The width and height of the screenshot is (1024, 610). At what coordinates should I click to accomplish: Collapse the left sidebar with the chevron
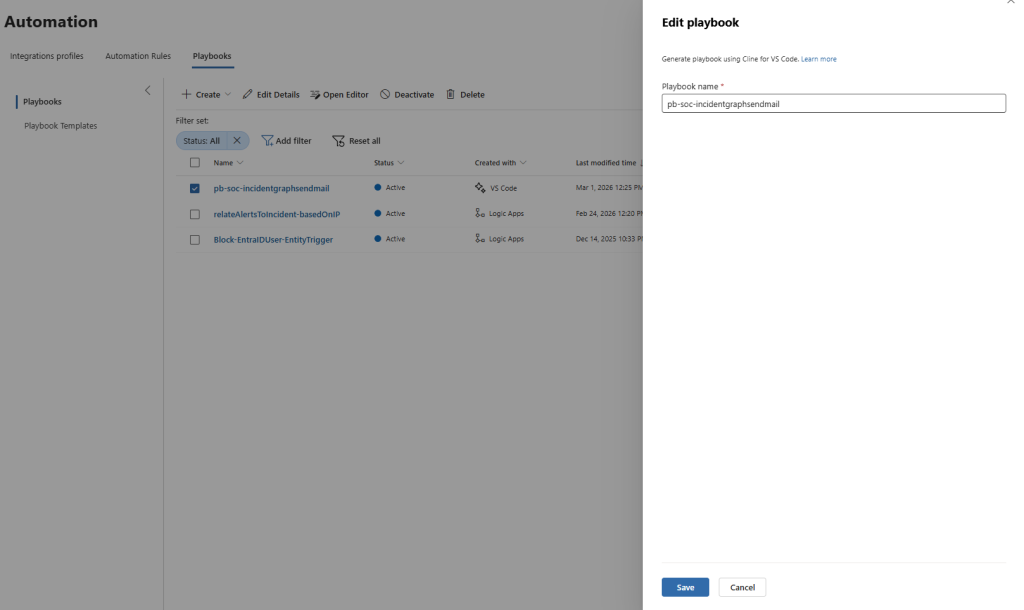148,91
